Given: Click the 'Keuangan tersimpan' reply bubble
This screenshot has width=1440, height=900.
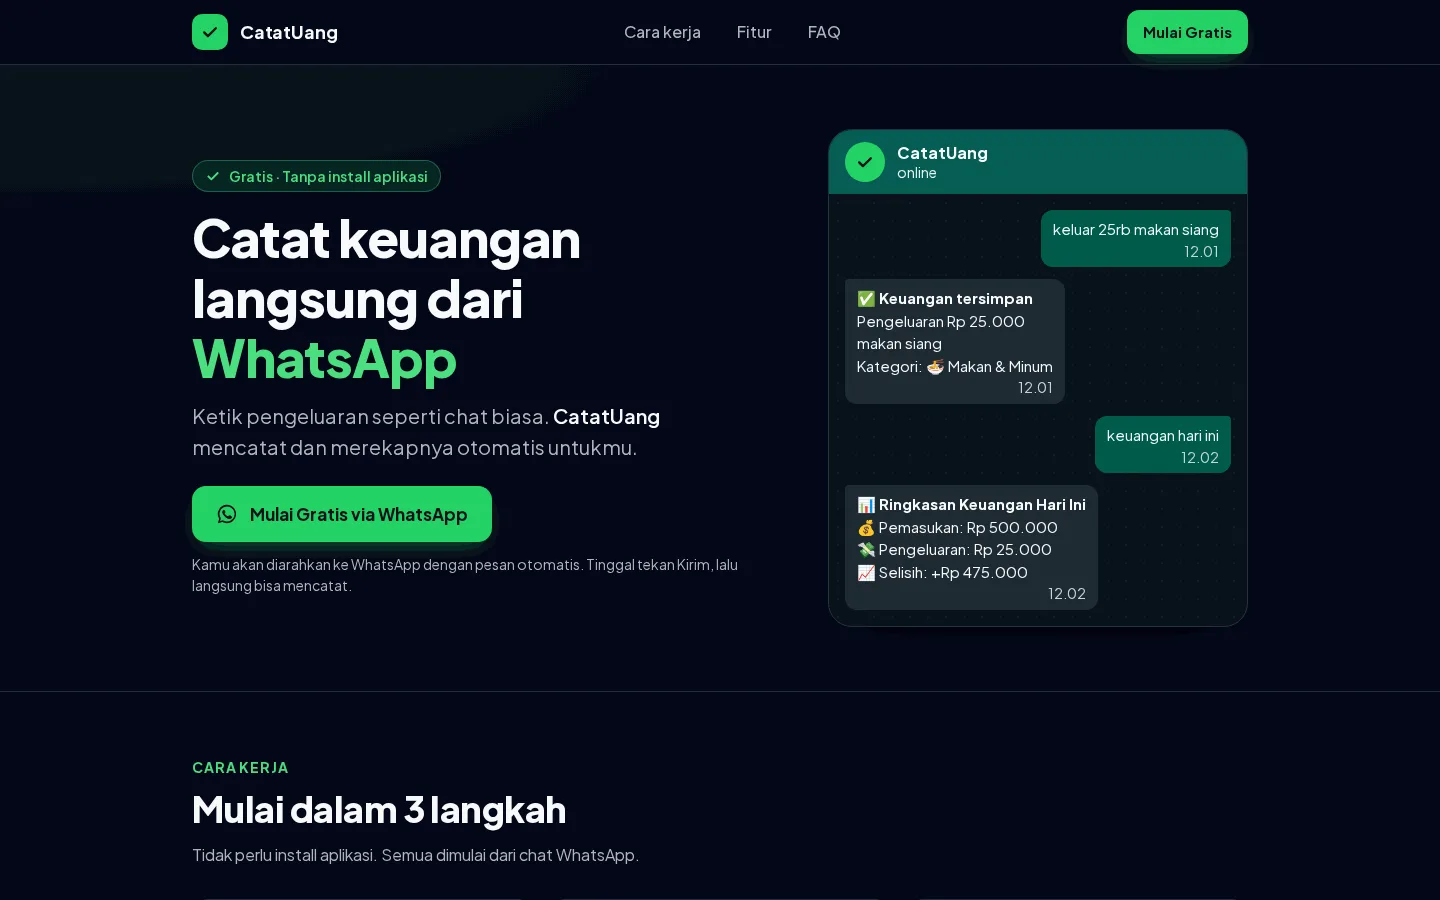Looking at the screenshot, I should 955,341.
